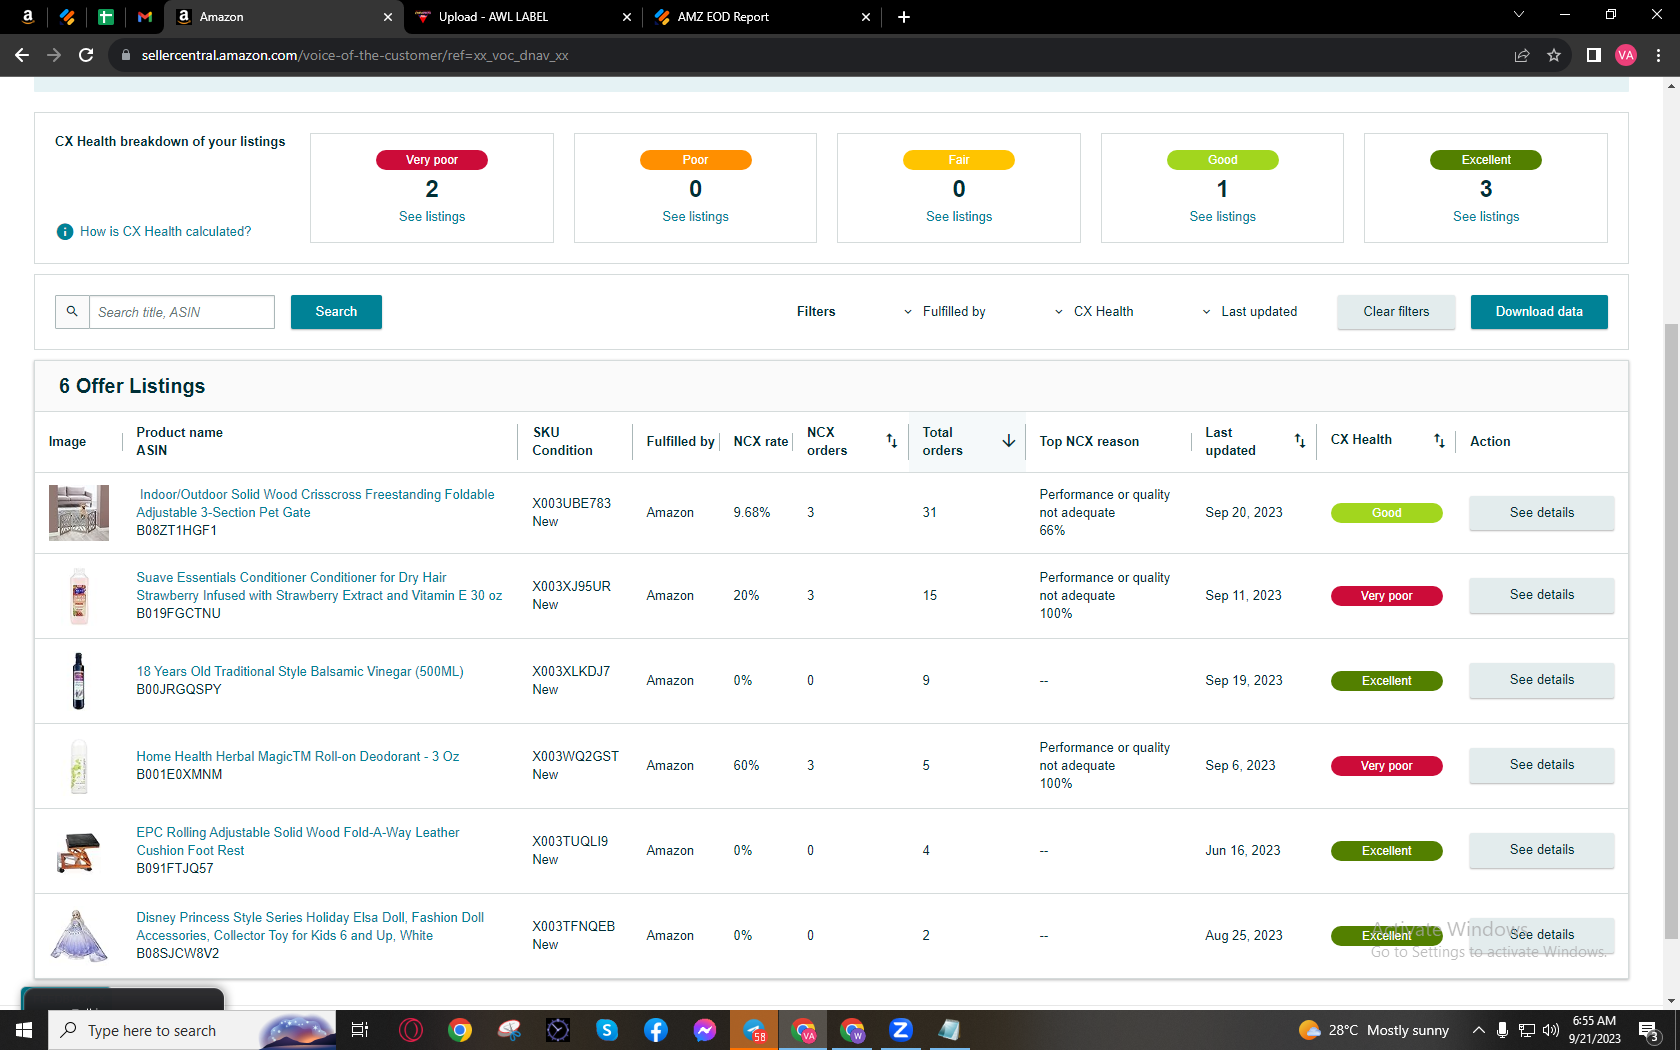Click the magnifier icon in search box
The image size is (1680, 1050).
pos(72,312)
